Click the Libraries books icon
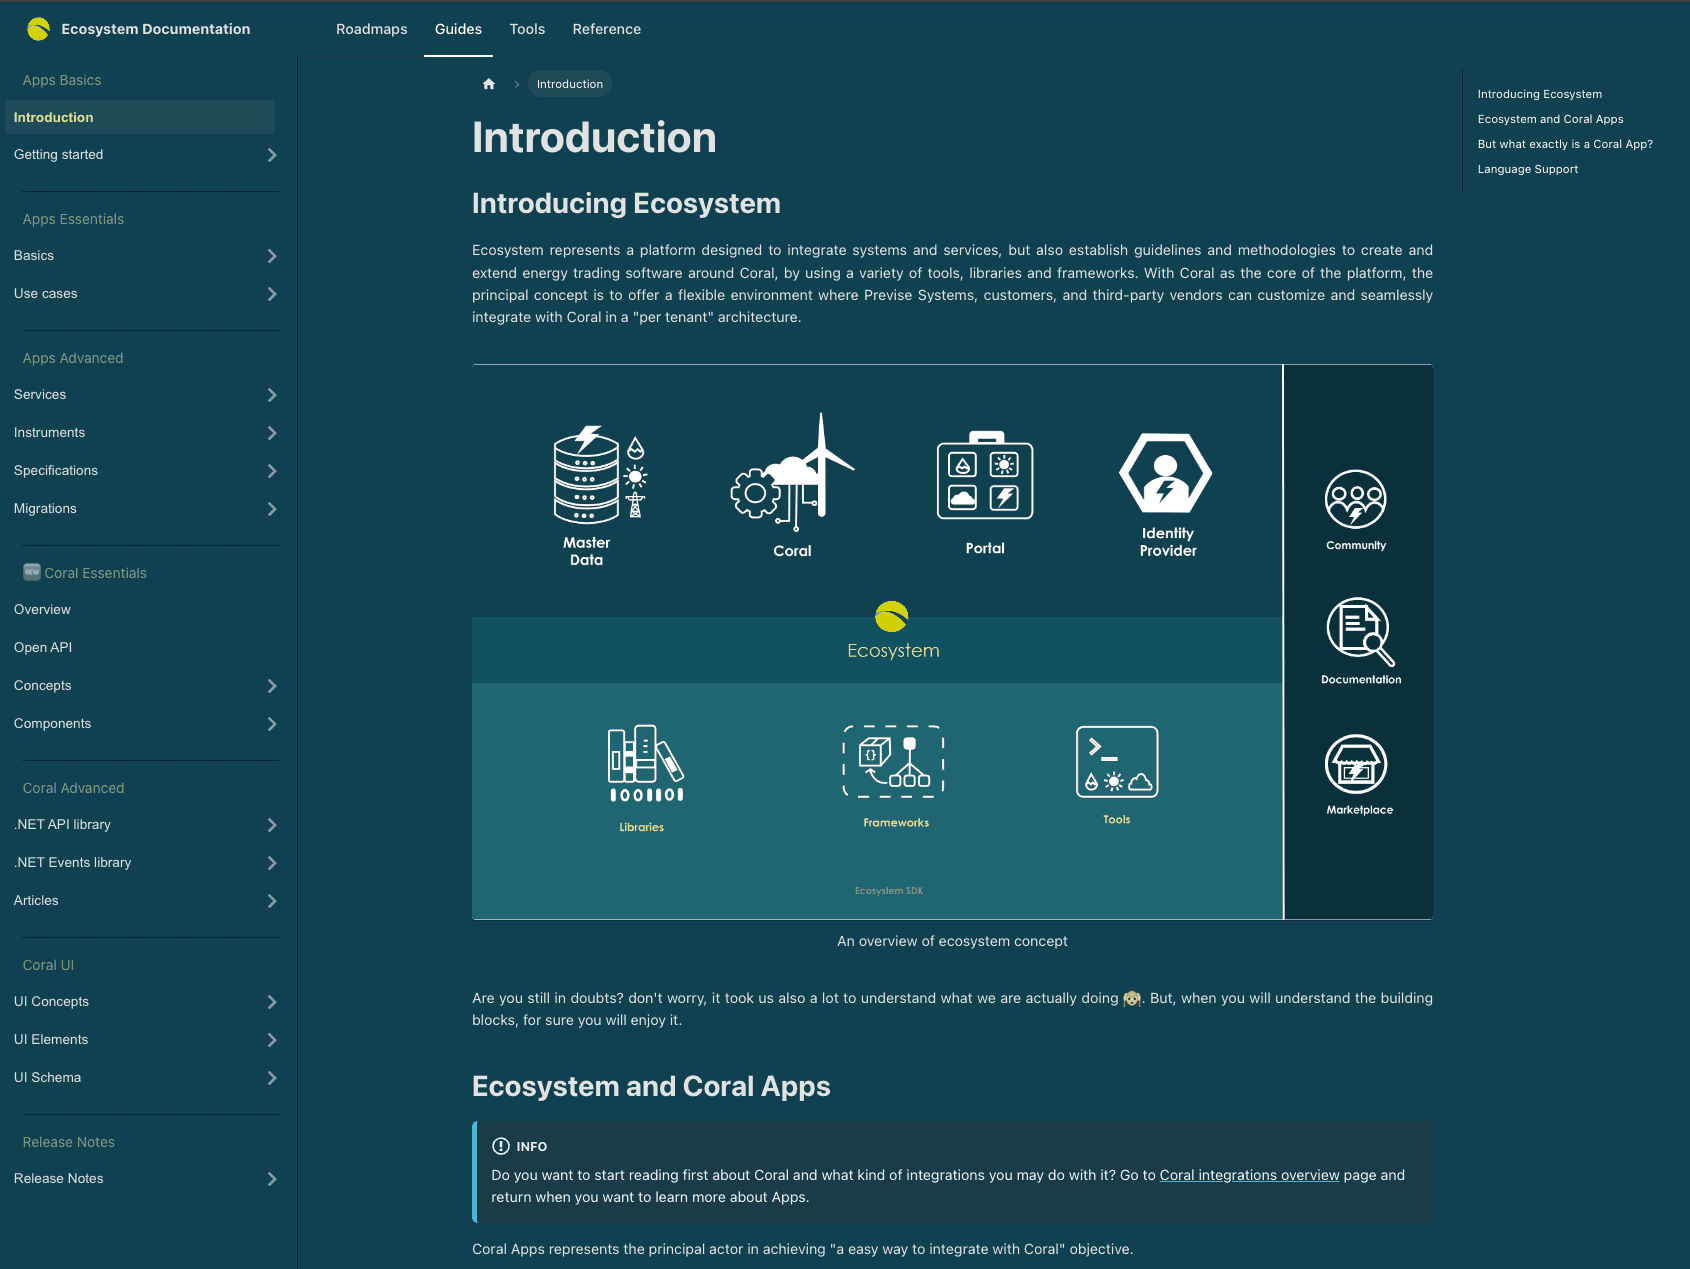Image resolution: width=1690 pixels, height=1269 pixels. 645,764
